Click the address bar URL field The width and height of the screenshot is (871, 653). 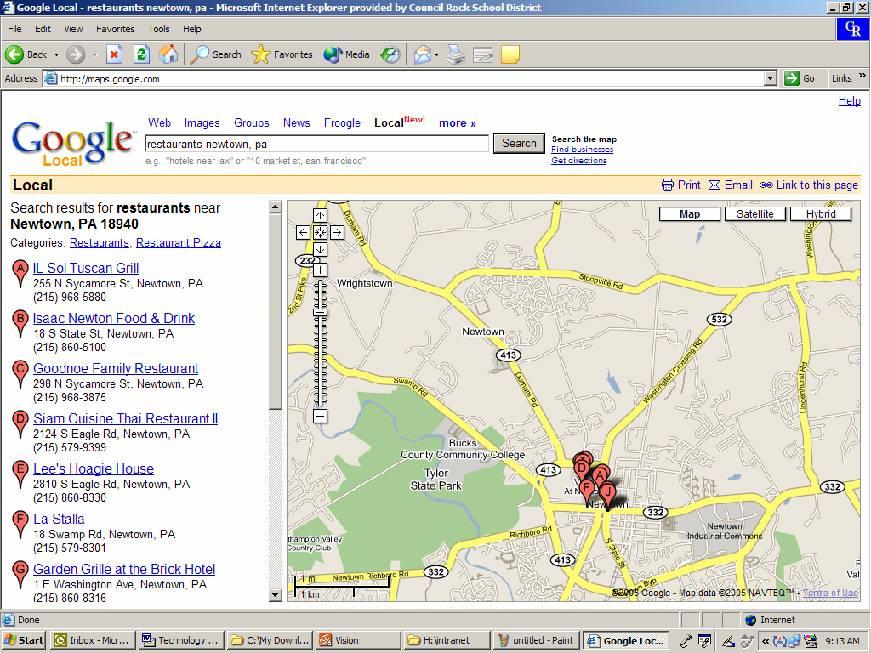[x=404, y=79]
